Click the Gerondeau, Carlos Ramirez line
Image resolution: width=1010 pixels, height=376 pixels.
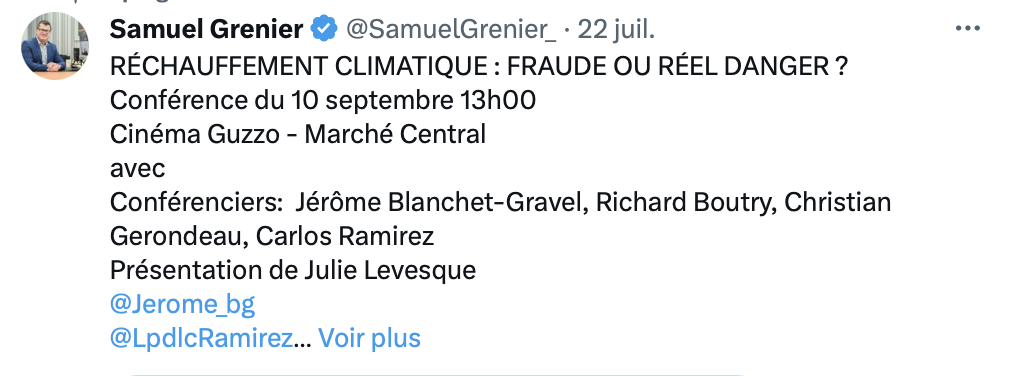[x=272, y=236]
